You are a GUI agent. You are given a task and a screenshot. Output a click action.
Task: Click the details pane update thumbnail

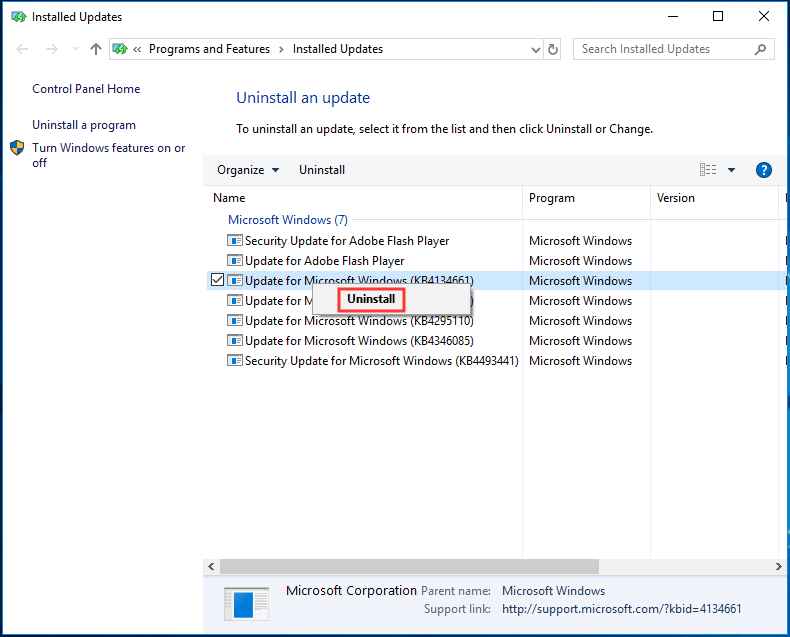tap(246, 604)
